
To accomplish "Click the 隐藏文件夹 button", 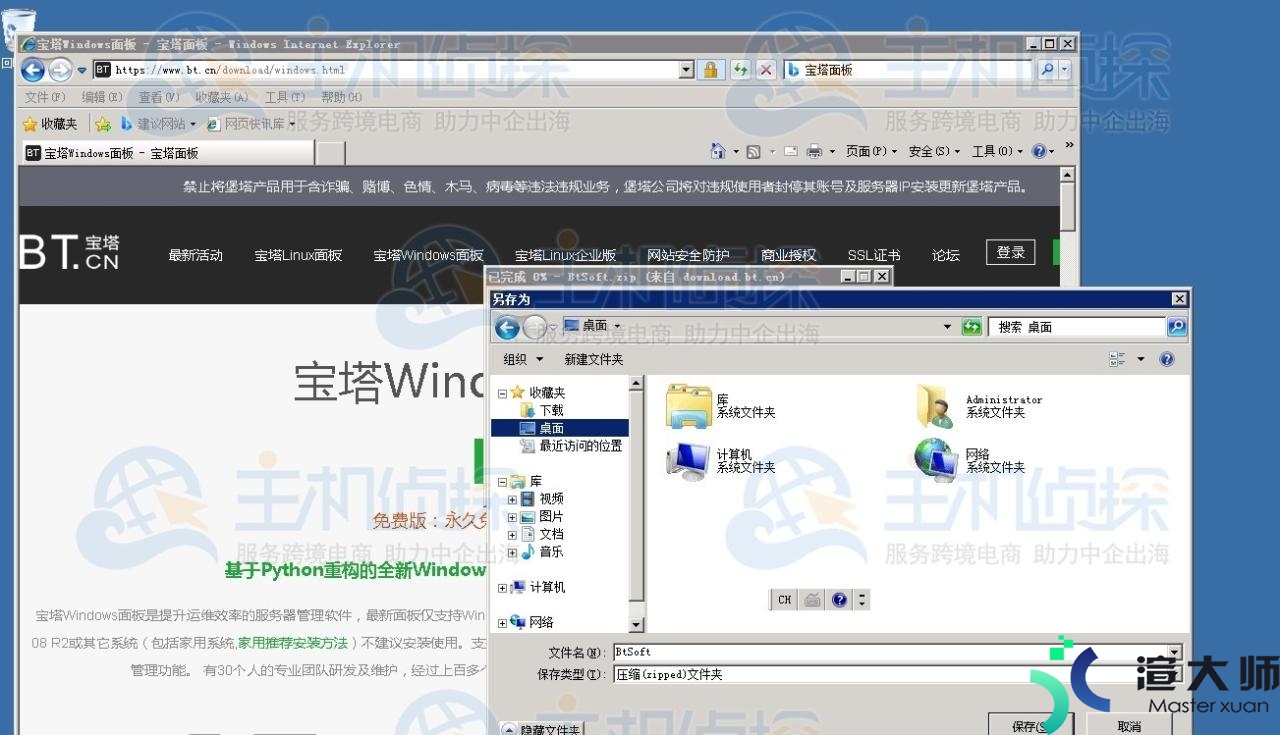I will (541, 729).
